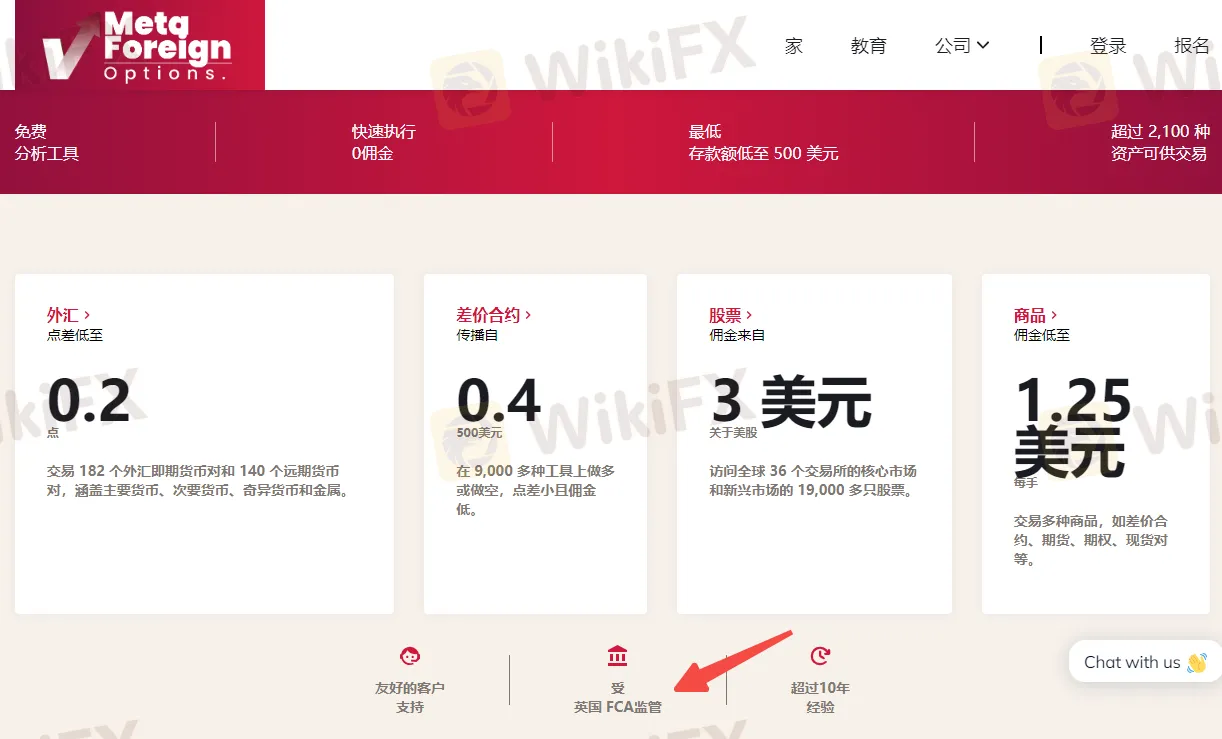The height and width of the screenshot is (739, 1222).
Task: Open the 家 home menu item
Action: click(794, 46)
